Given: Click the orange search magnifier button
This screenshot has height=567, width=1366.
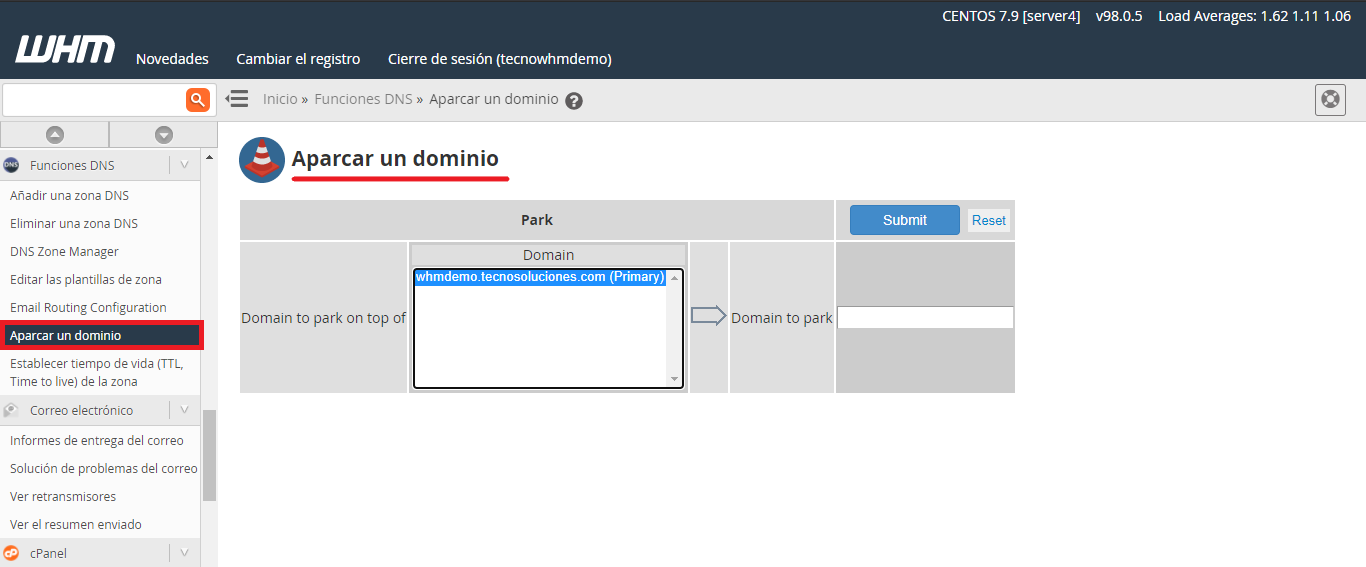Looking at the screenshot, I should [x=198, y=99].
